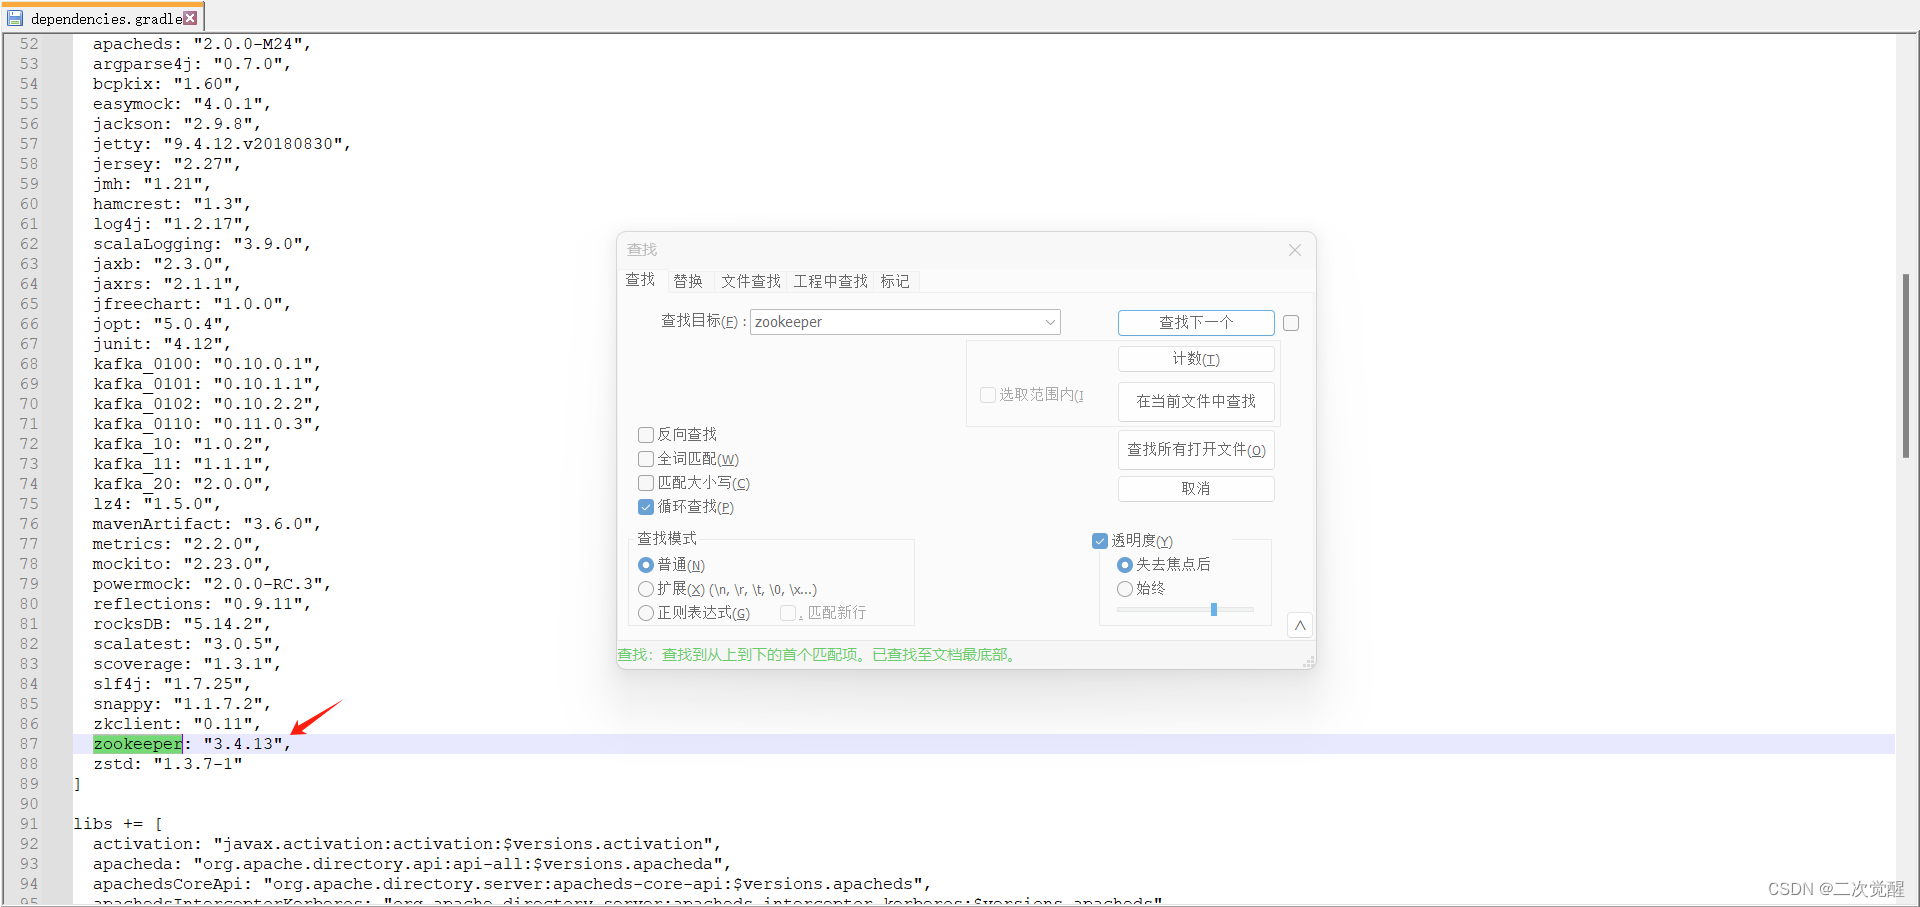1920x907 pixels.
Task: Open the 文件查找 find-in-files tab
Action: click(x=750, y=281)
